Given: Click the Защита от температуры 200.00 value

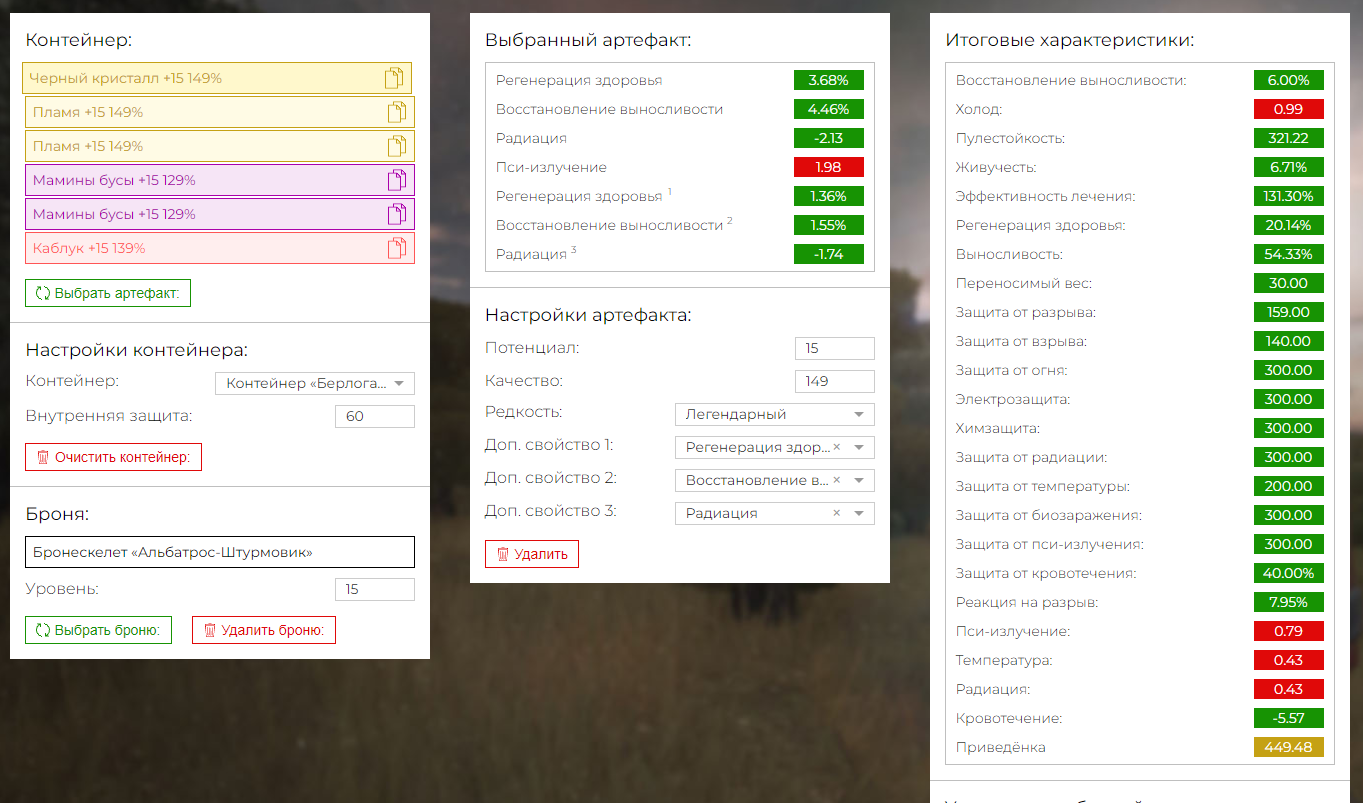Looking at the screenshot, I should point(1289,486).
